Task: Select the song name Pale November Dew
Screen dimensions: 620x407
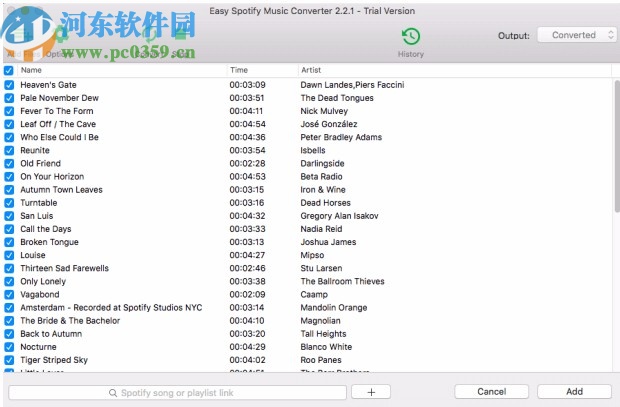Action: pyautogui.click(x=59, y=98)
